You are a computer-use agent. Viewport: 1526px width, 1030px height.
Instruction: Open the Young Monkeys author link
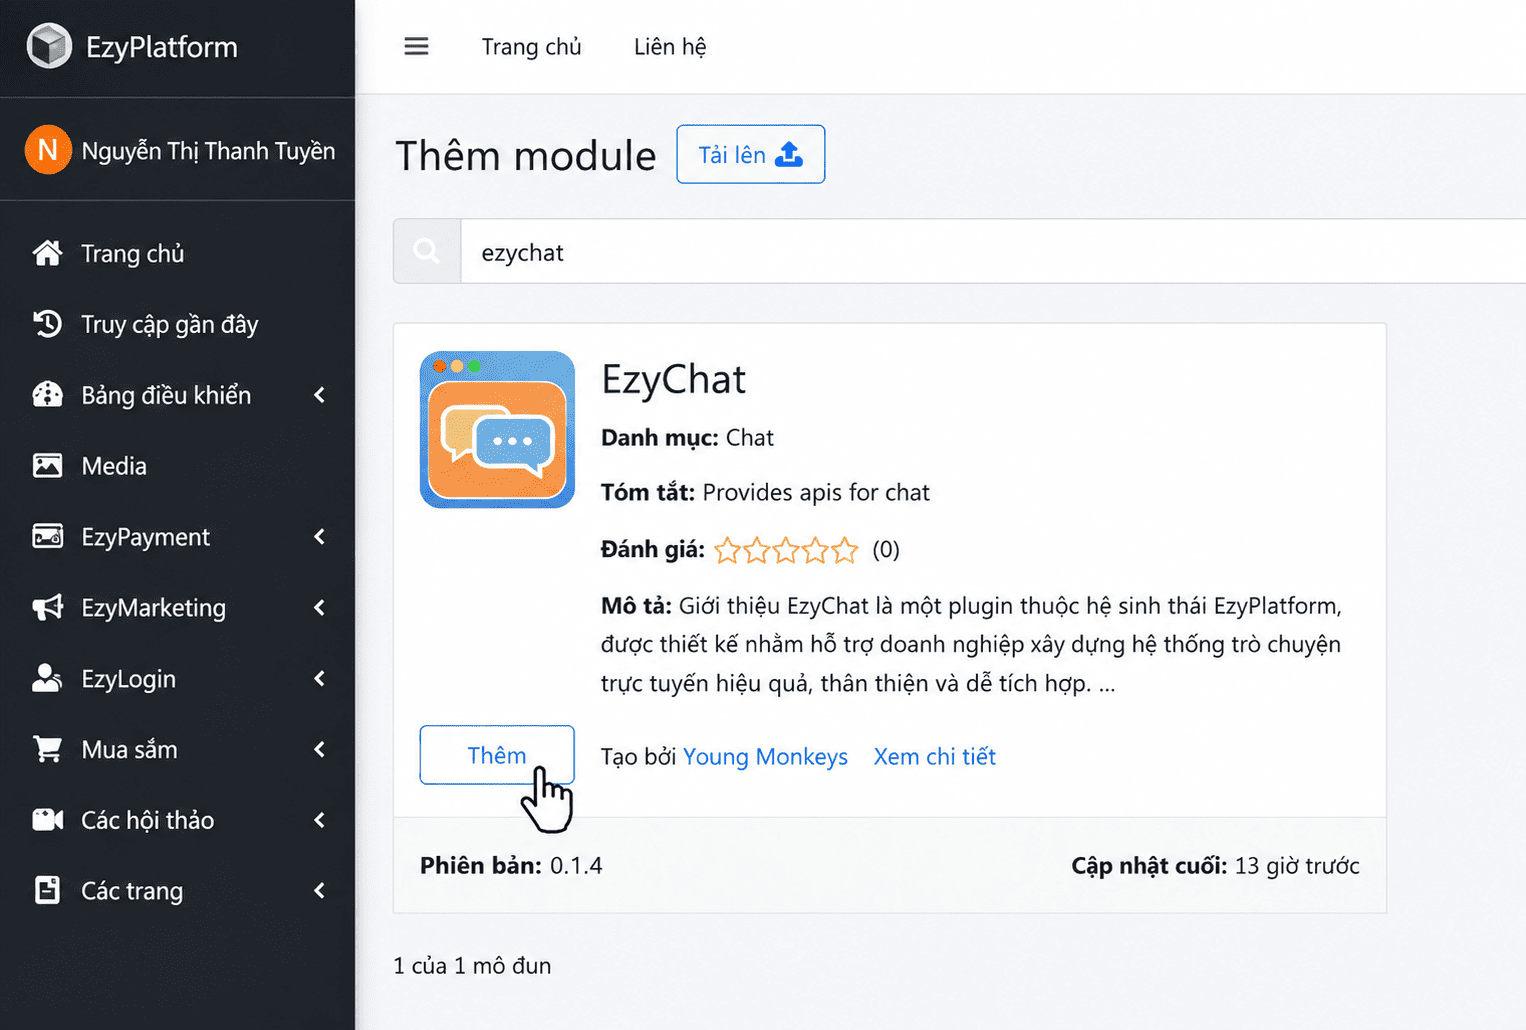click(x=765, y=757)
